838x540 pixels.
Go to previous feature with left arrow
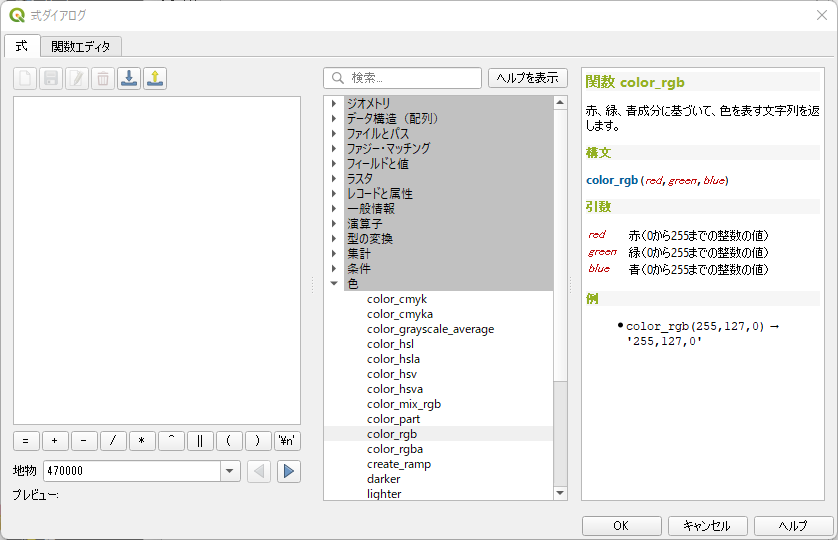(x=259, y=471)
